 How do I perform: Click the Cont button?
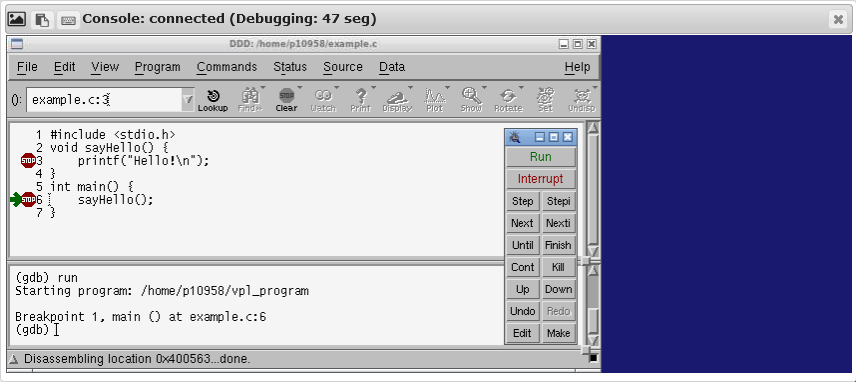pos(522,267)
